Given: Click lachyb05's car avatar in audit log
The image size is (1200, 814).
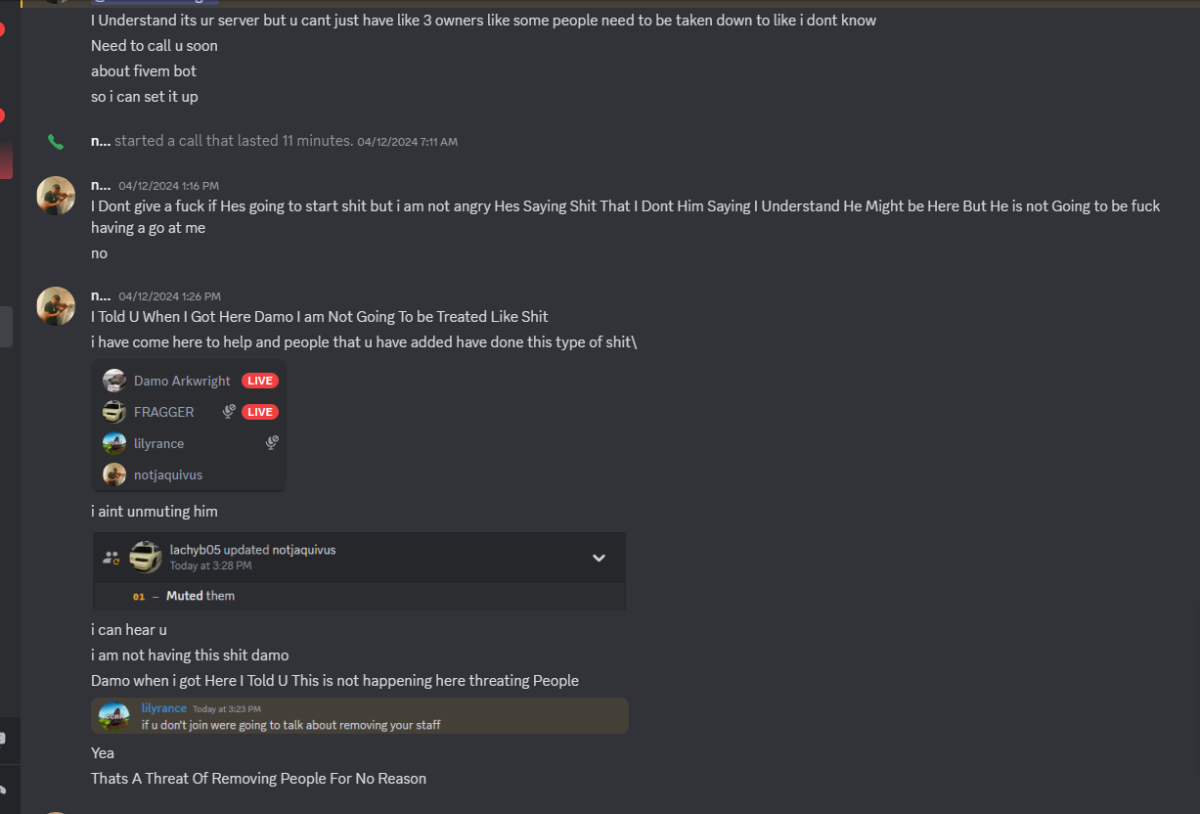Looking at the screenshot, I should point(146,557).
